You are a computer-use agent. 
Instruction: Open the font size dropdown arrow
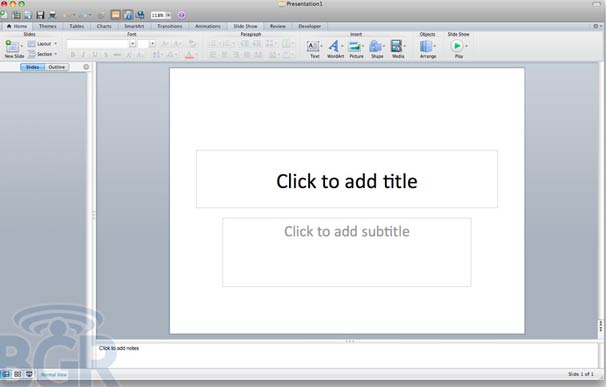point(153,44)
